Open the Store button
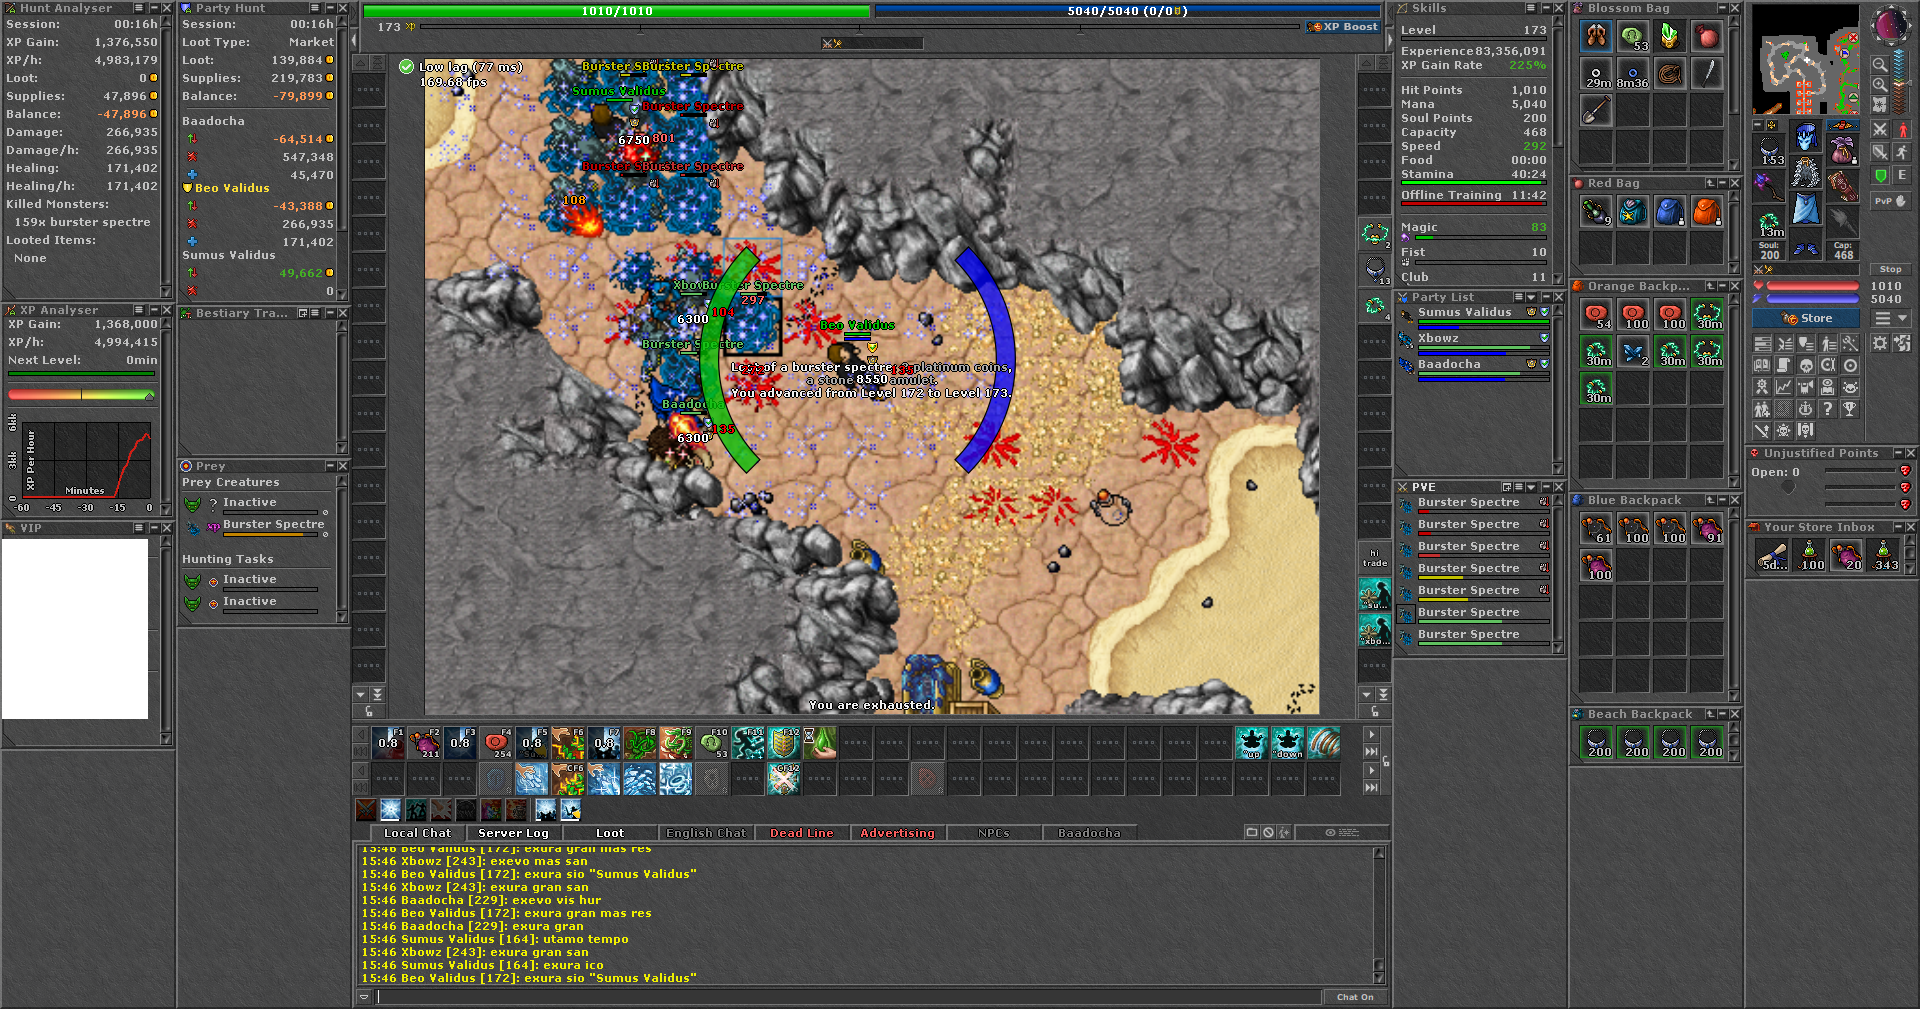The width and height of the screenshot is (1920, 1009). (1806, 318)
